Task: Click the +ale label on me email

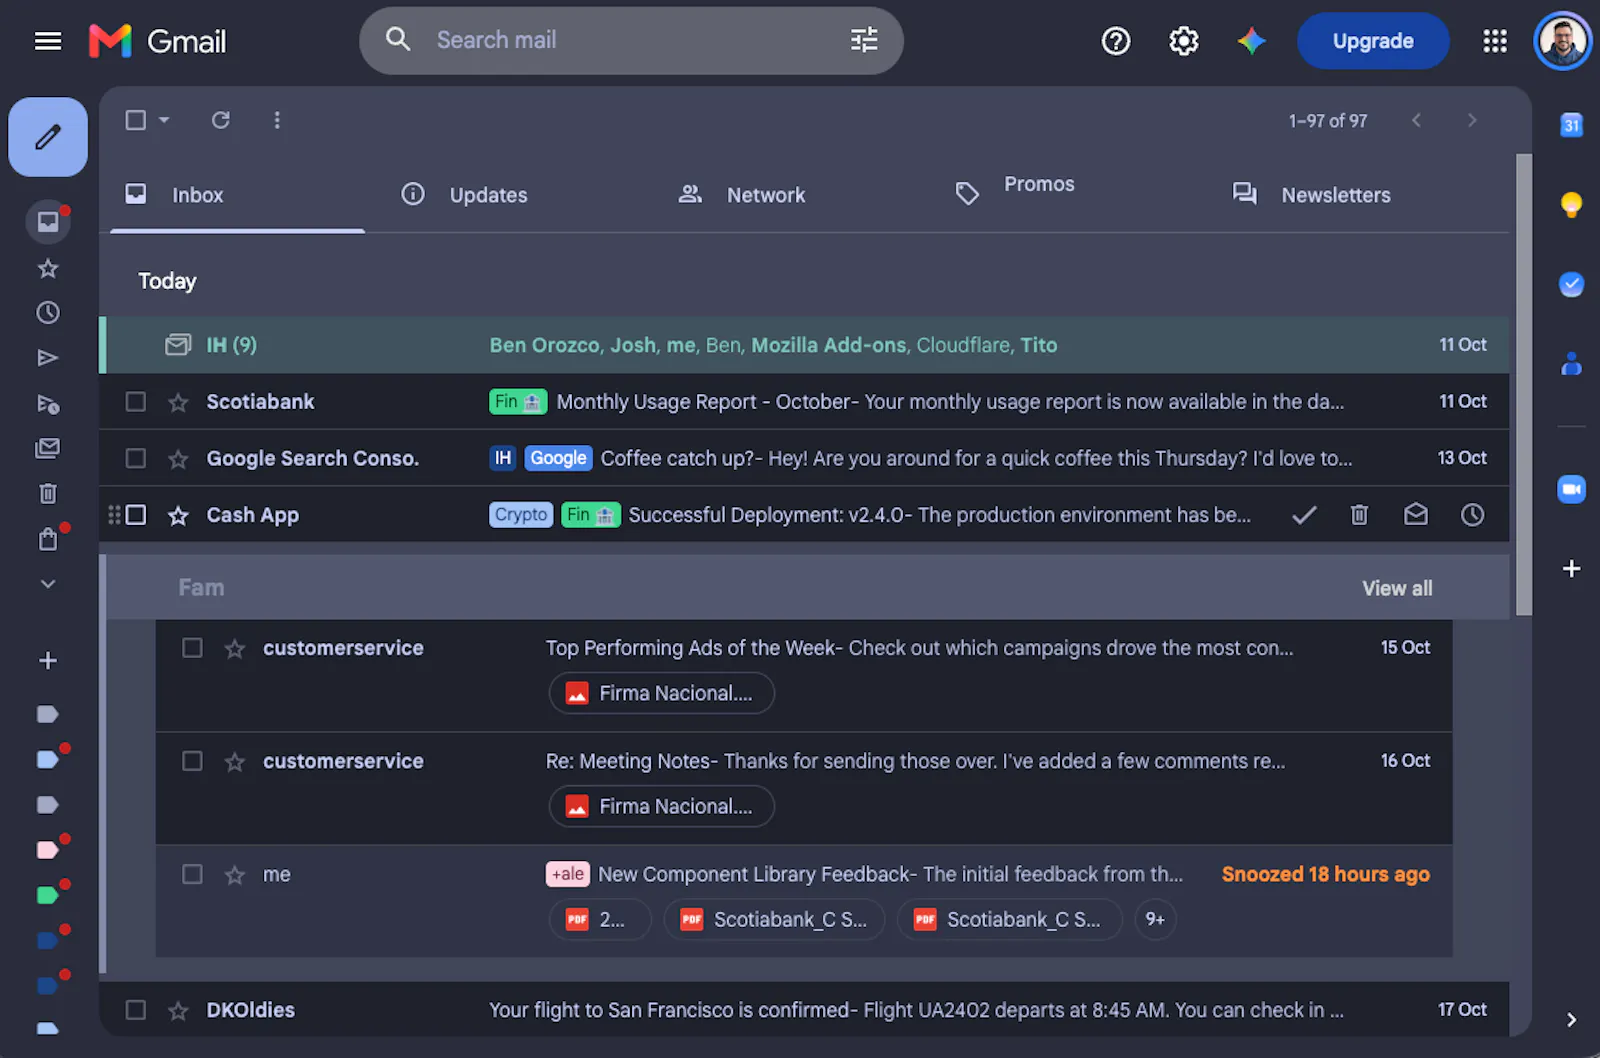Action: tap(568, 874)
